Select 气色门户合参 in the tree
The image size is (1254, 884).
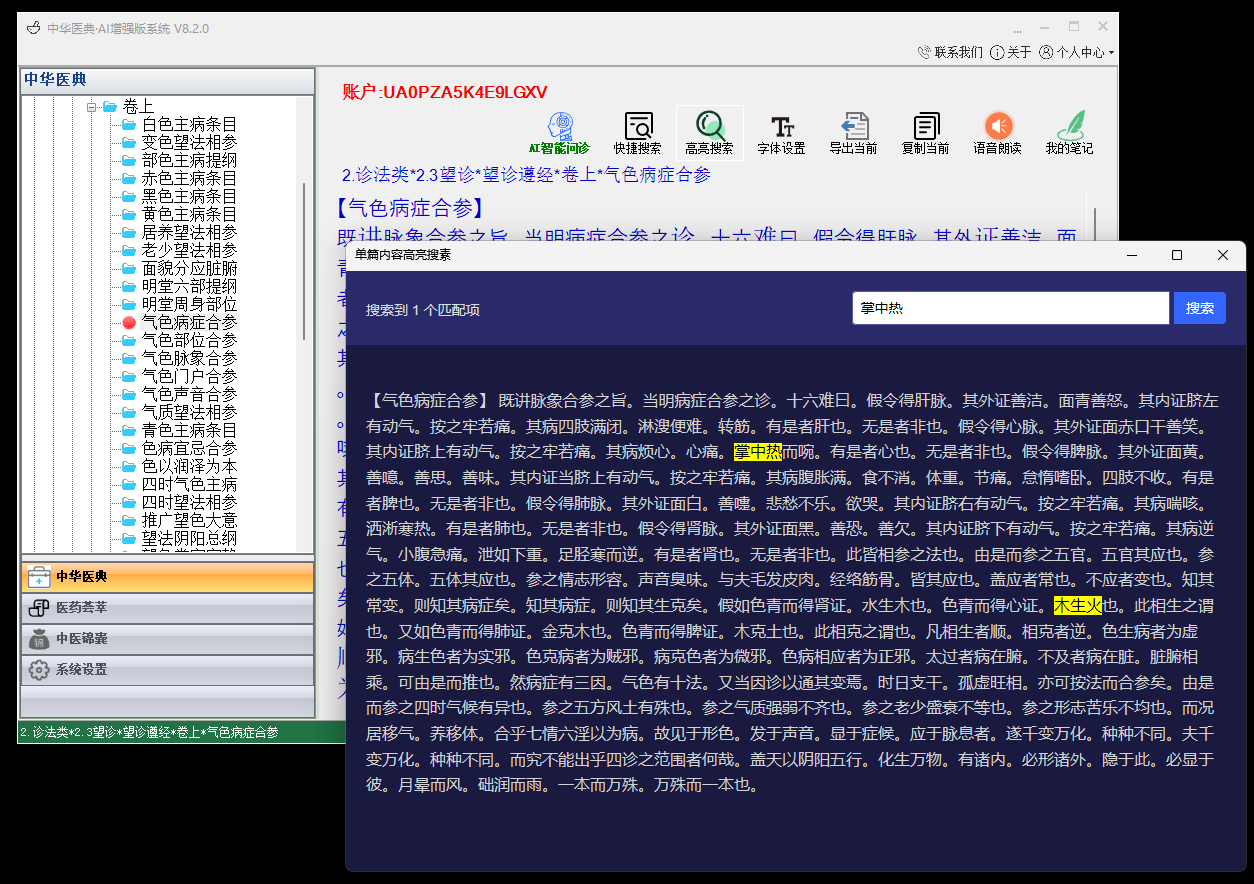click(189, 376)
